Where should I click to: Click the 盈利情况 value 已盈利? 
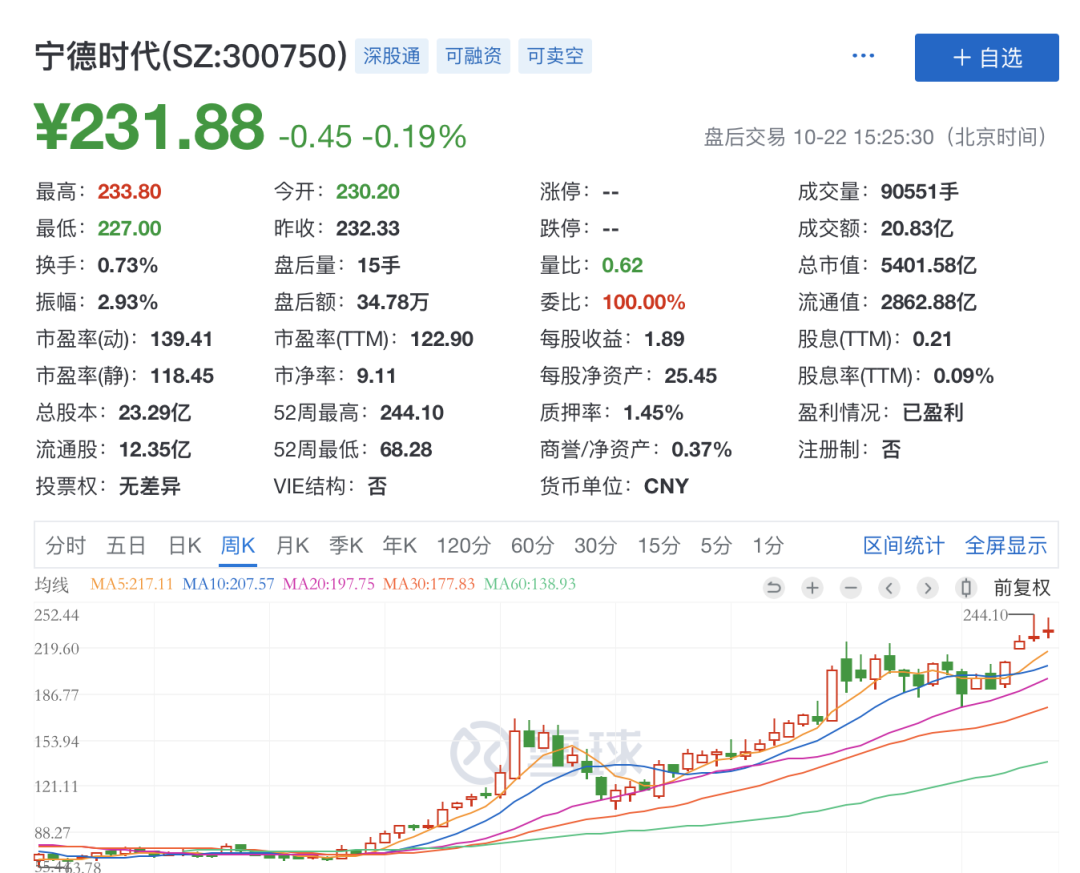[933, 413]
